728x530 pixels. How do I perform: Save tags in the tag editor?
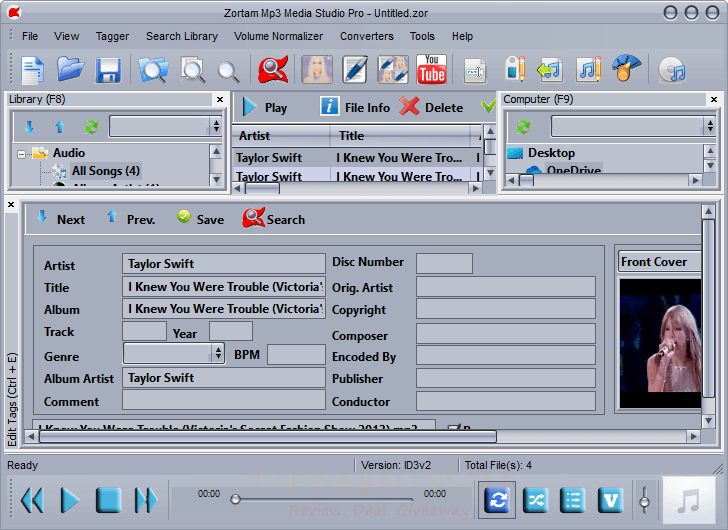pyautogui.click(x=201, y=219)
